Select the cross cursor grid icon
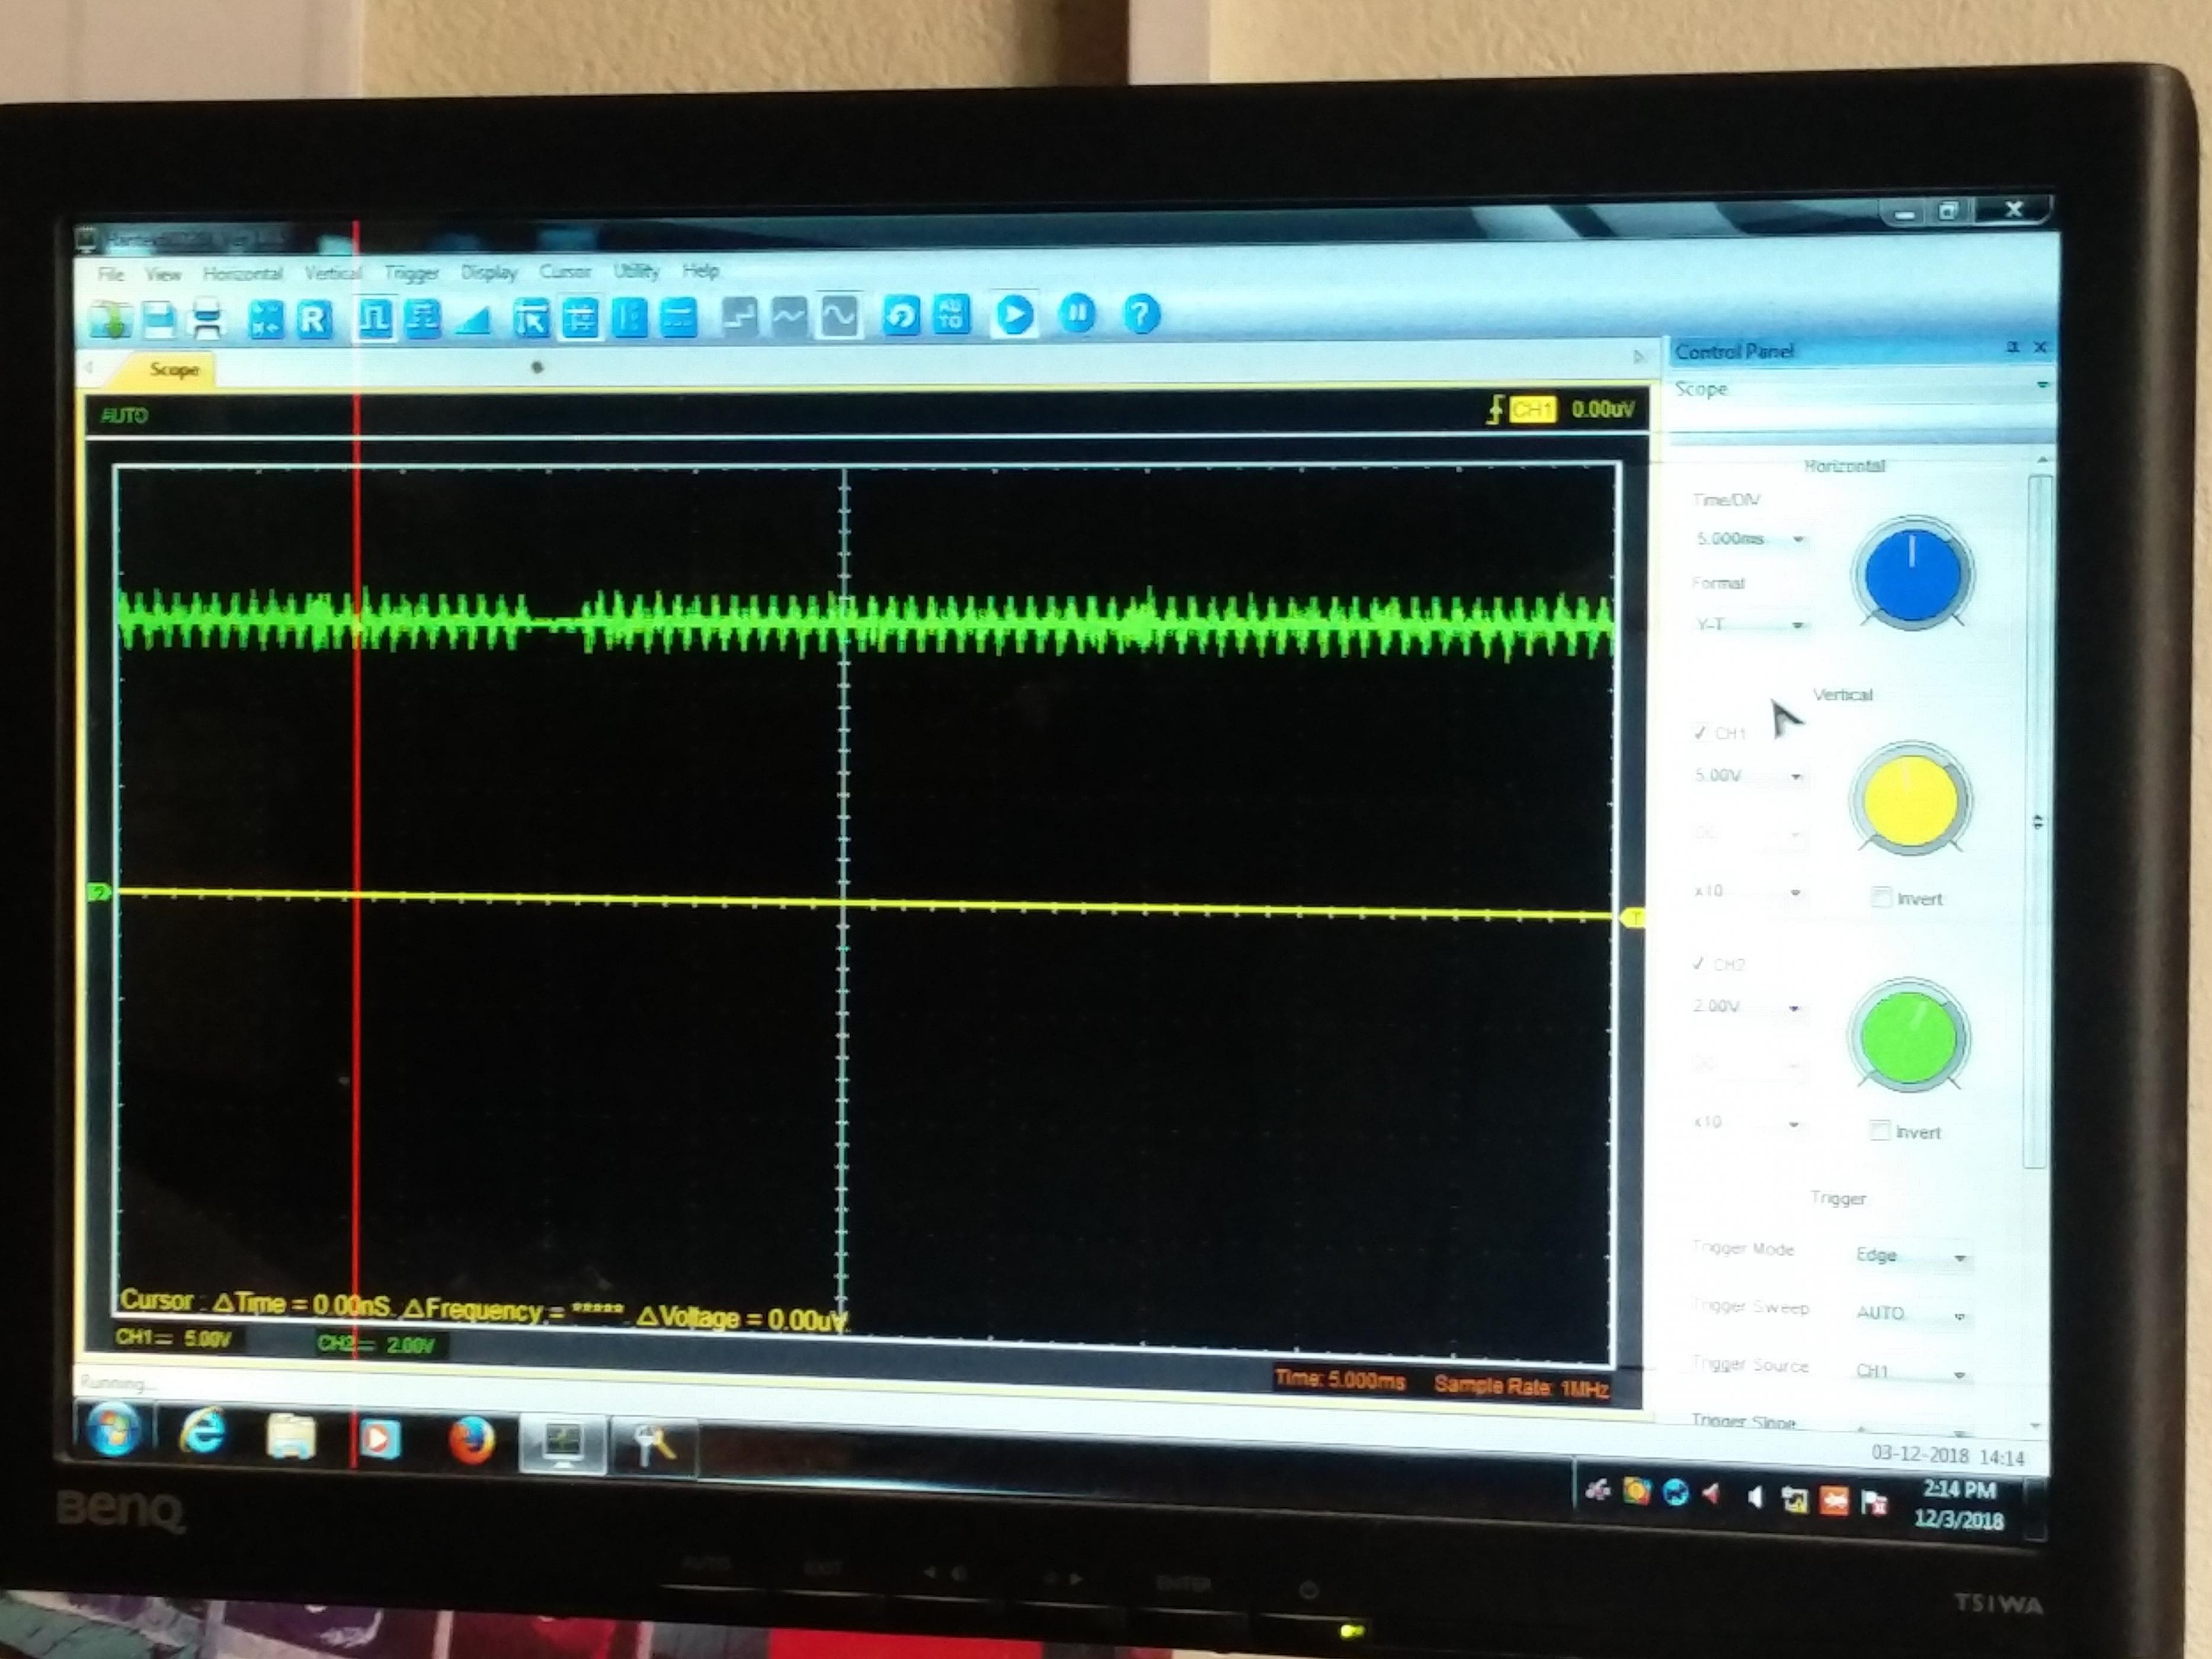Image resolution: width=2212 pixels, height=1659 pixels. point(580,319)
